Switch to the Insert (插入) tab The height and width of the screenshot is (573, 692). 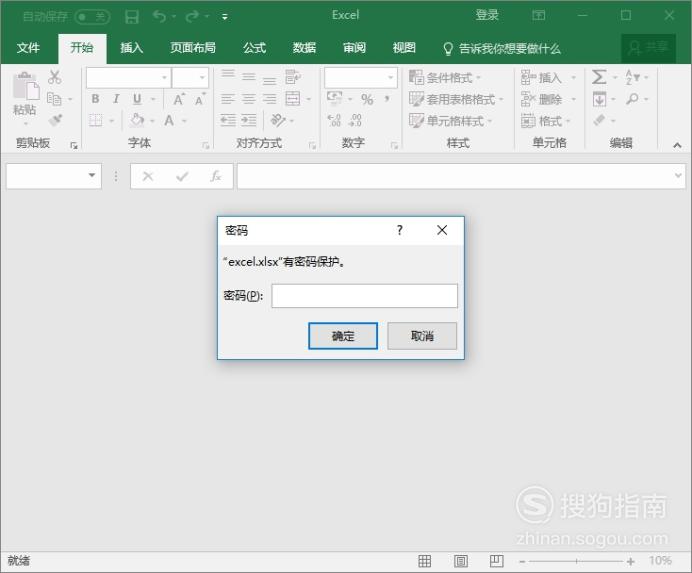(132, 48)
